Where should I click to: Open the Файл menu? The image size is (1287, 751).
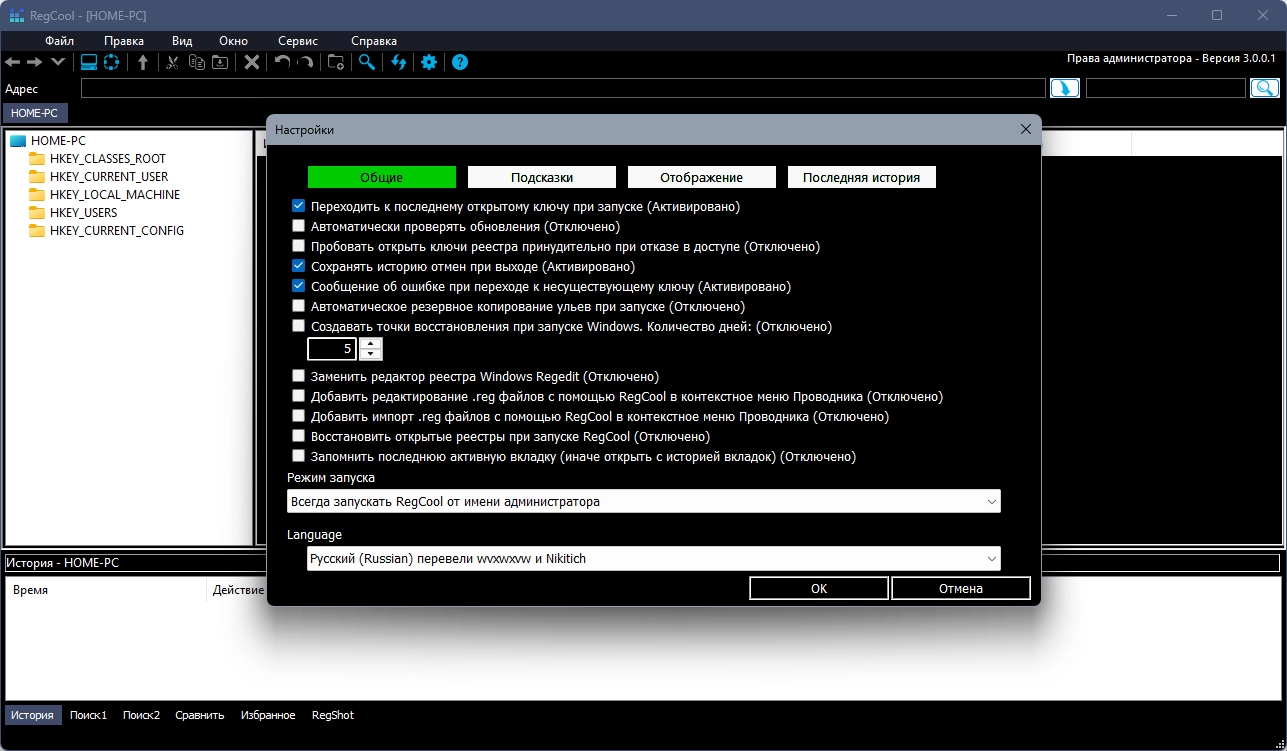(x=60, y=41)
